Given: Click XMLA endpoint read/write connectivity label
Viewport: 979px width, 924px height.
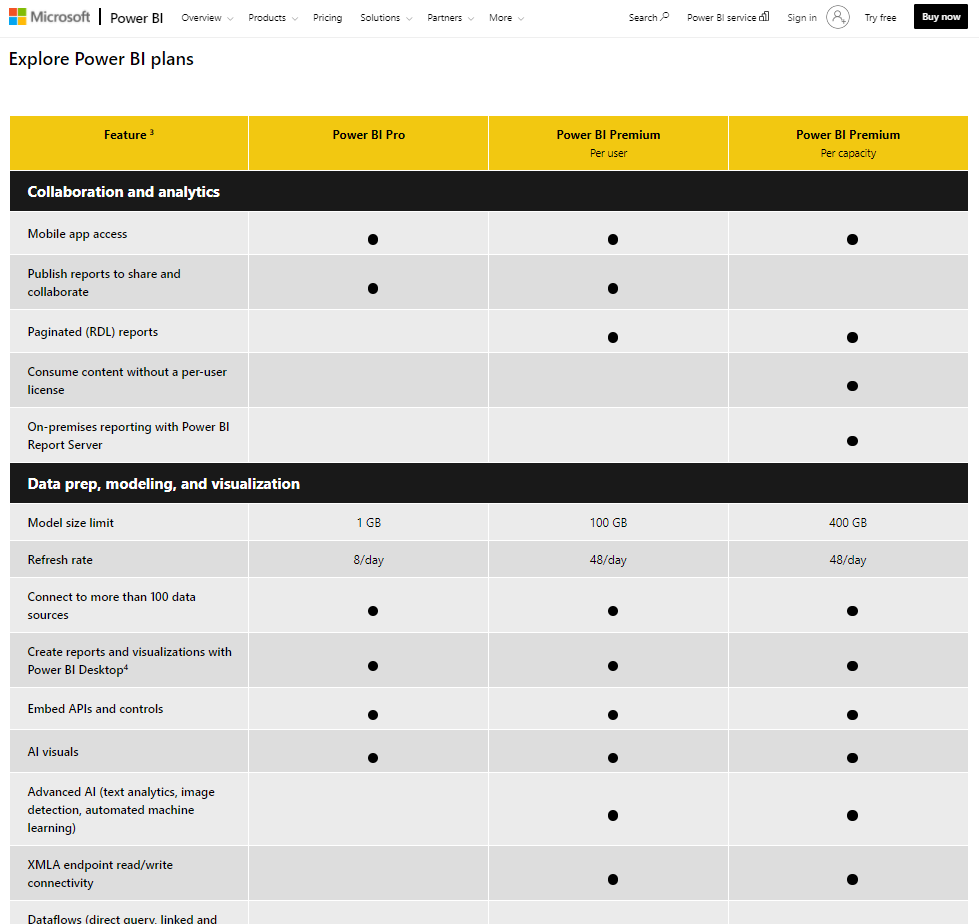Looking at the screenshot, I should [x=100, y=874].
